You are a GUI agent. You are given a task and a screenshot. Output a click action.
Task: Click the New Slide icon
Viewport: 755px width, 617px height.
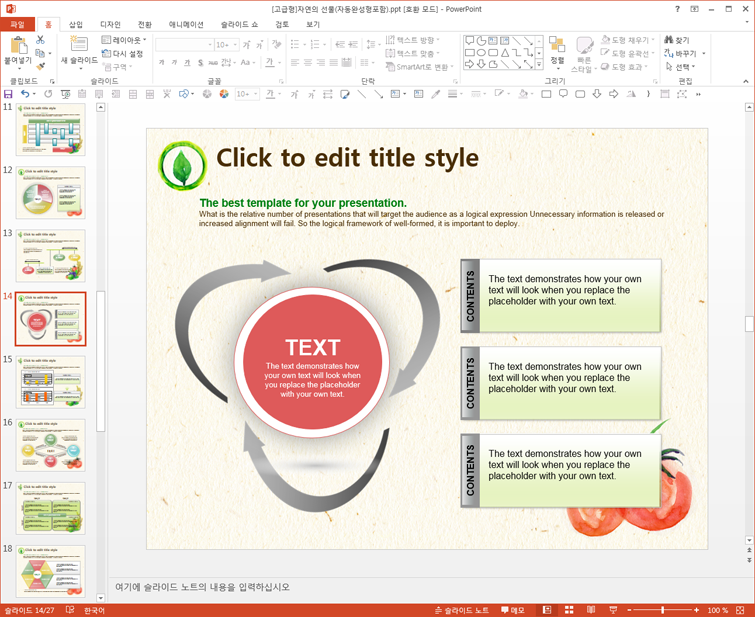click(79, 44)
